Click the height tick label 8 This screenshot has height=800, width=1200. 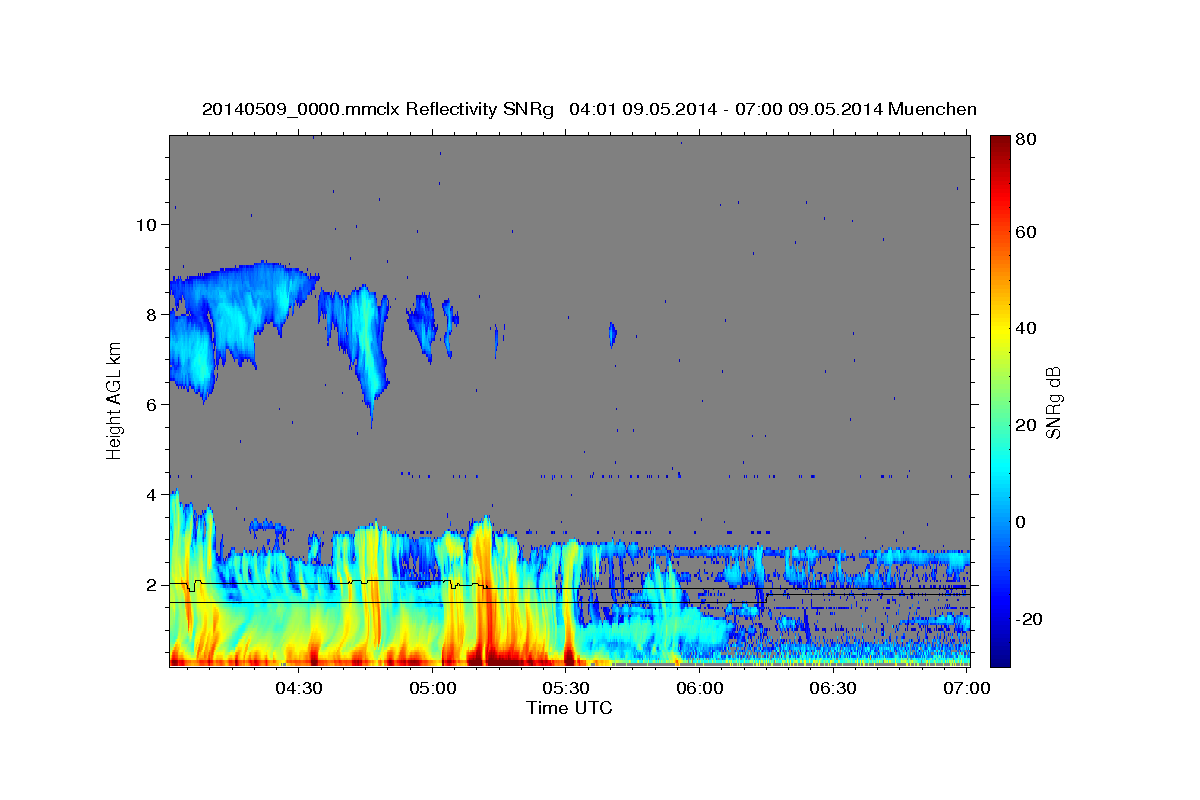tap(150, 315)
